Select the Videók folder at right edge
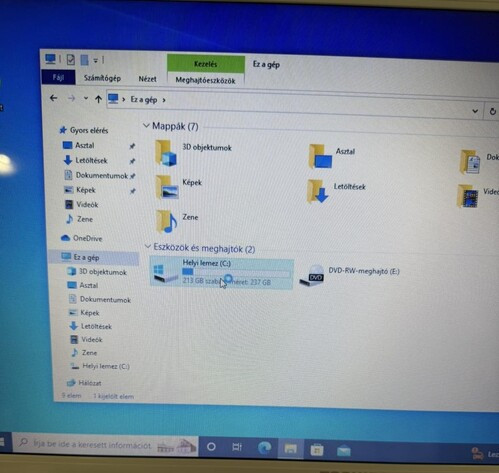The width and height of the screenshot is (499, 473). tap(477, 196)
